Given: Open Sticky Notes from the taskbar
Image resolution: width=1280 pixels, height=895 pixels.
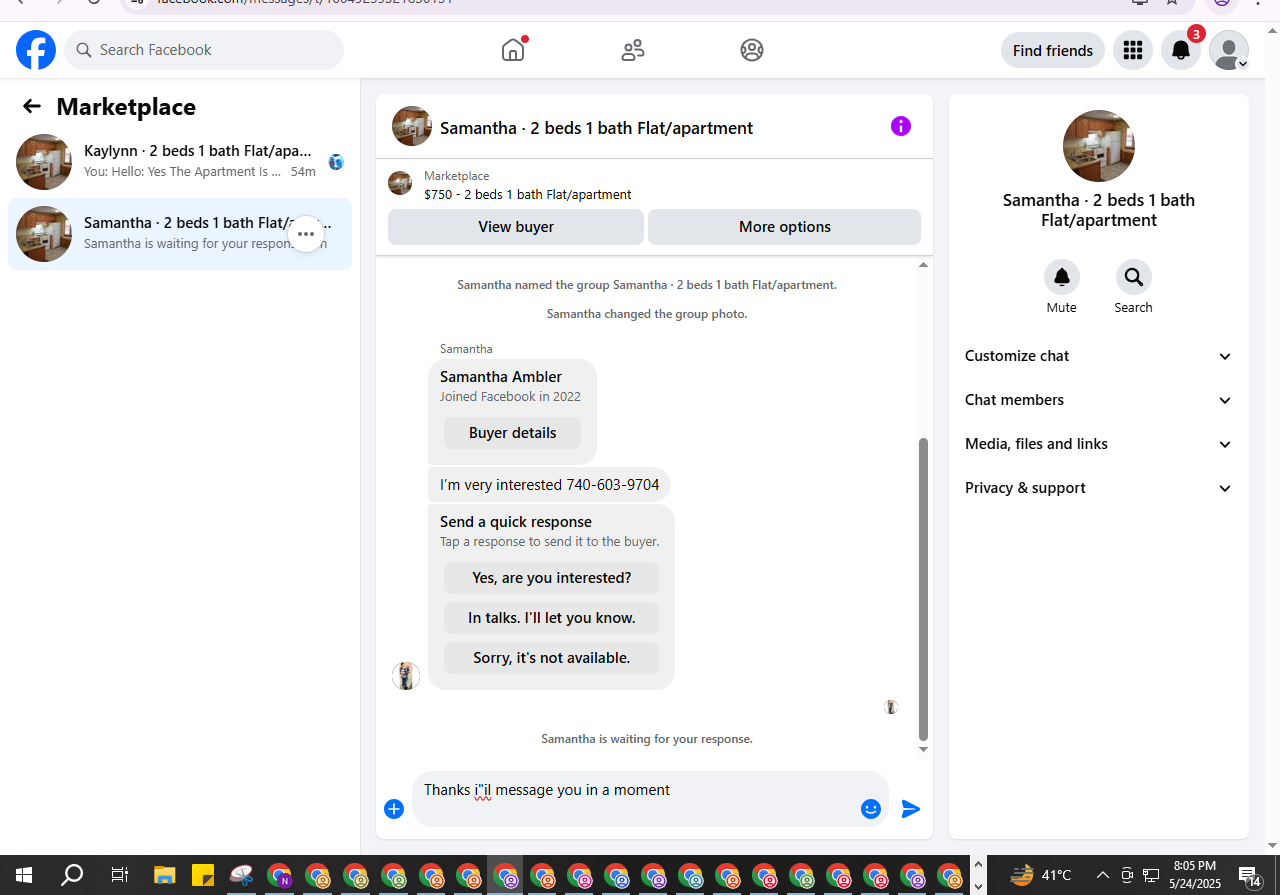Looking at the screenshot, I should point(203,876).
